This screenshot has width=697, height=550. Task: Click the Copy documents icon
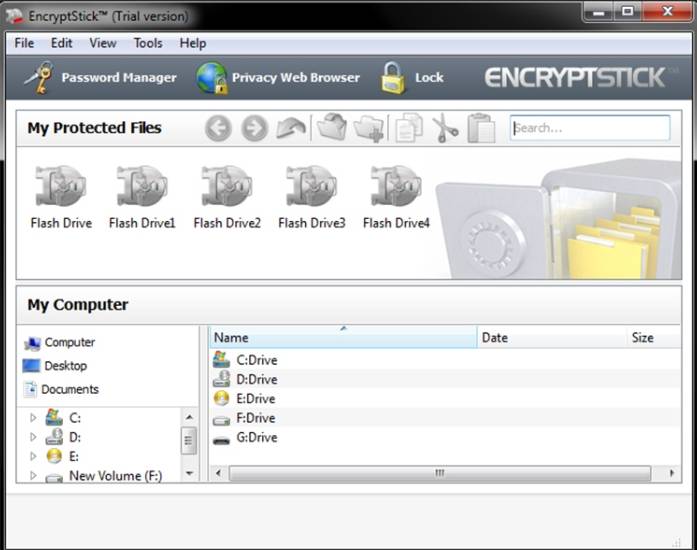[x=409, y=128]
